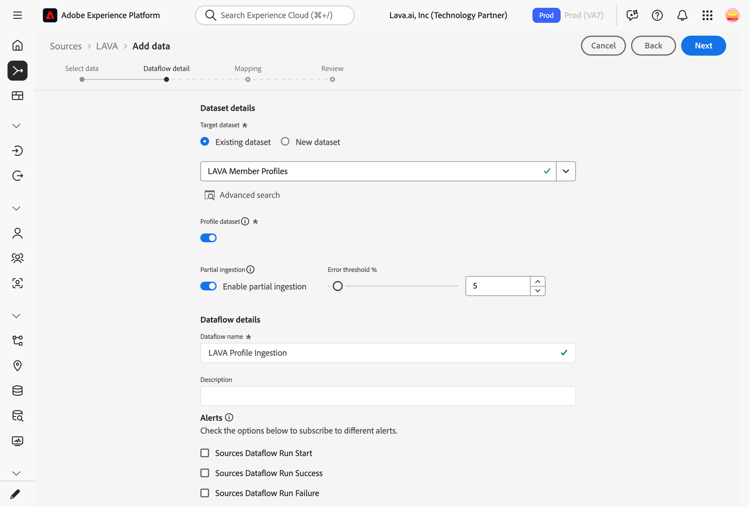Open the Identities person-frame sidebar icon
Viewport: 750px width, 507px height.
coord(17,283)
